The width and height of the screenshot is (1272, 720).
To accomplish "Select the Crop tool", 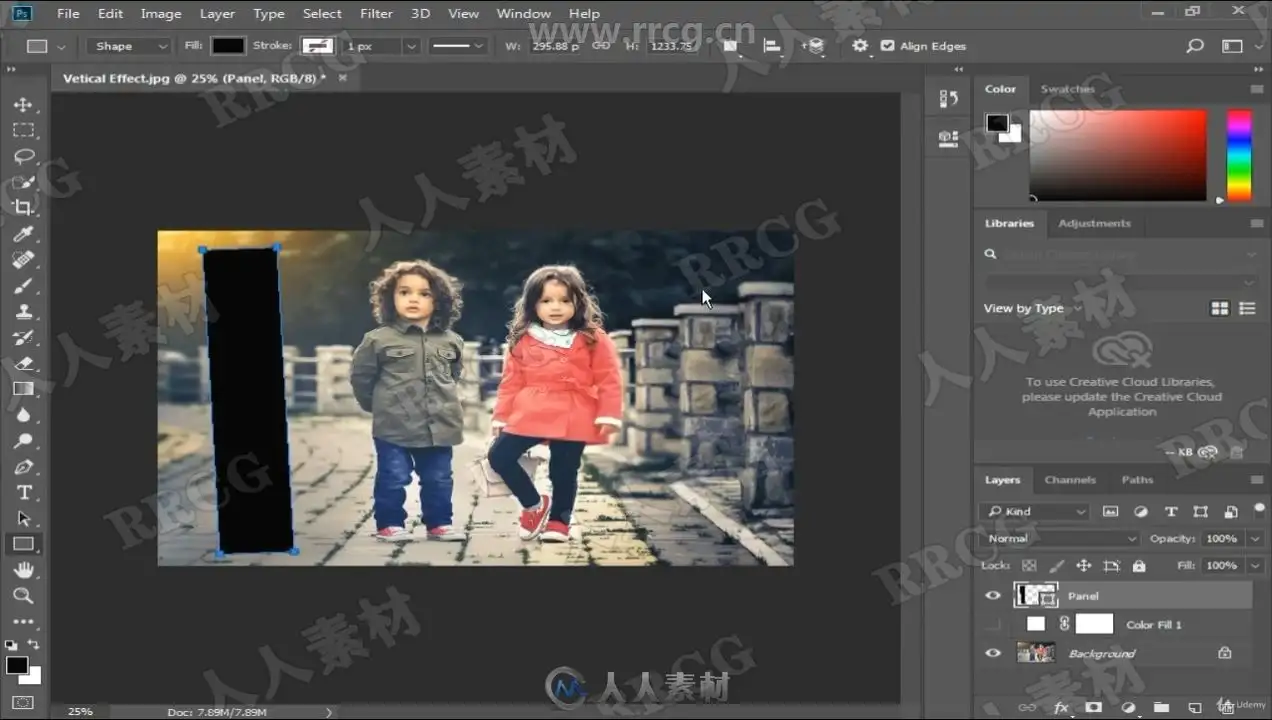I will point(23,208).
